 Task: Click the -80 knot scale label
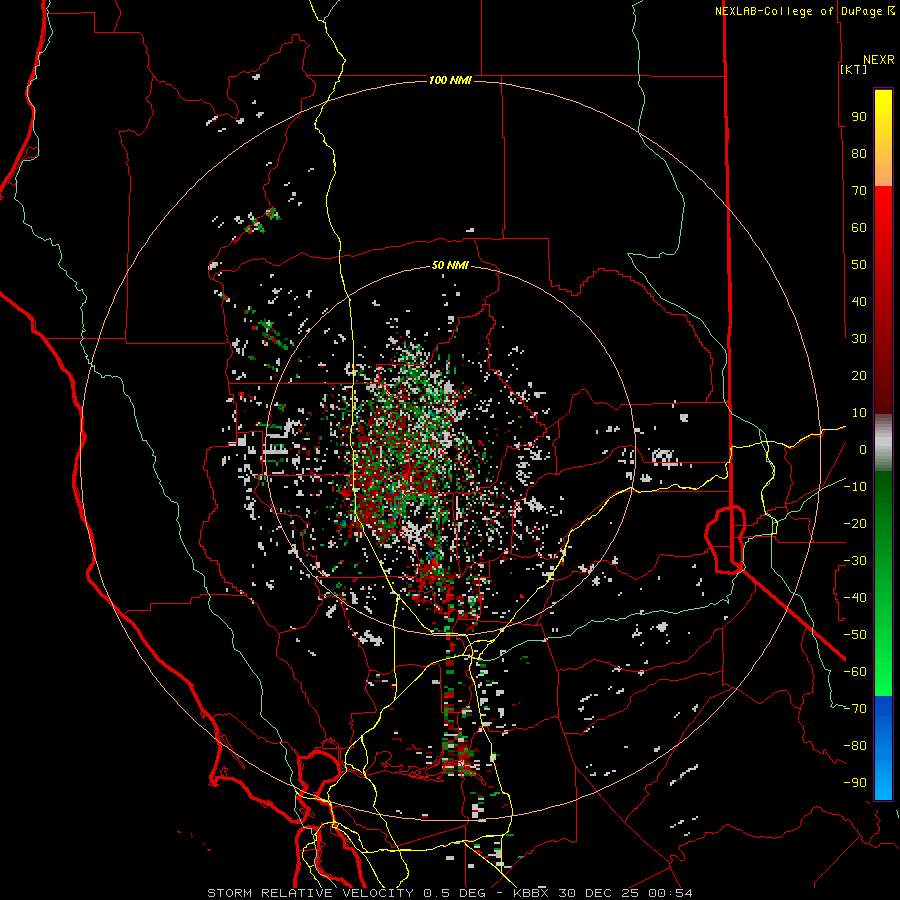(x=855, y=746)
